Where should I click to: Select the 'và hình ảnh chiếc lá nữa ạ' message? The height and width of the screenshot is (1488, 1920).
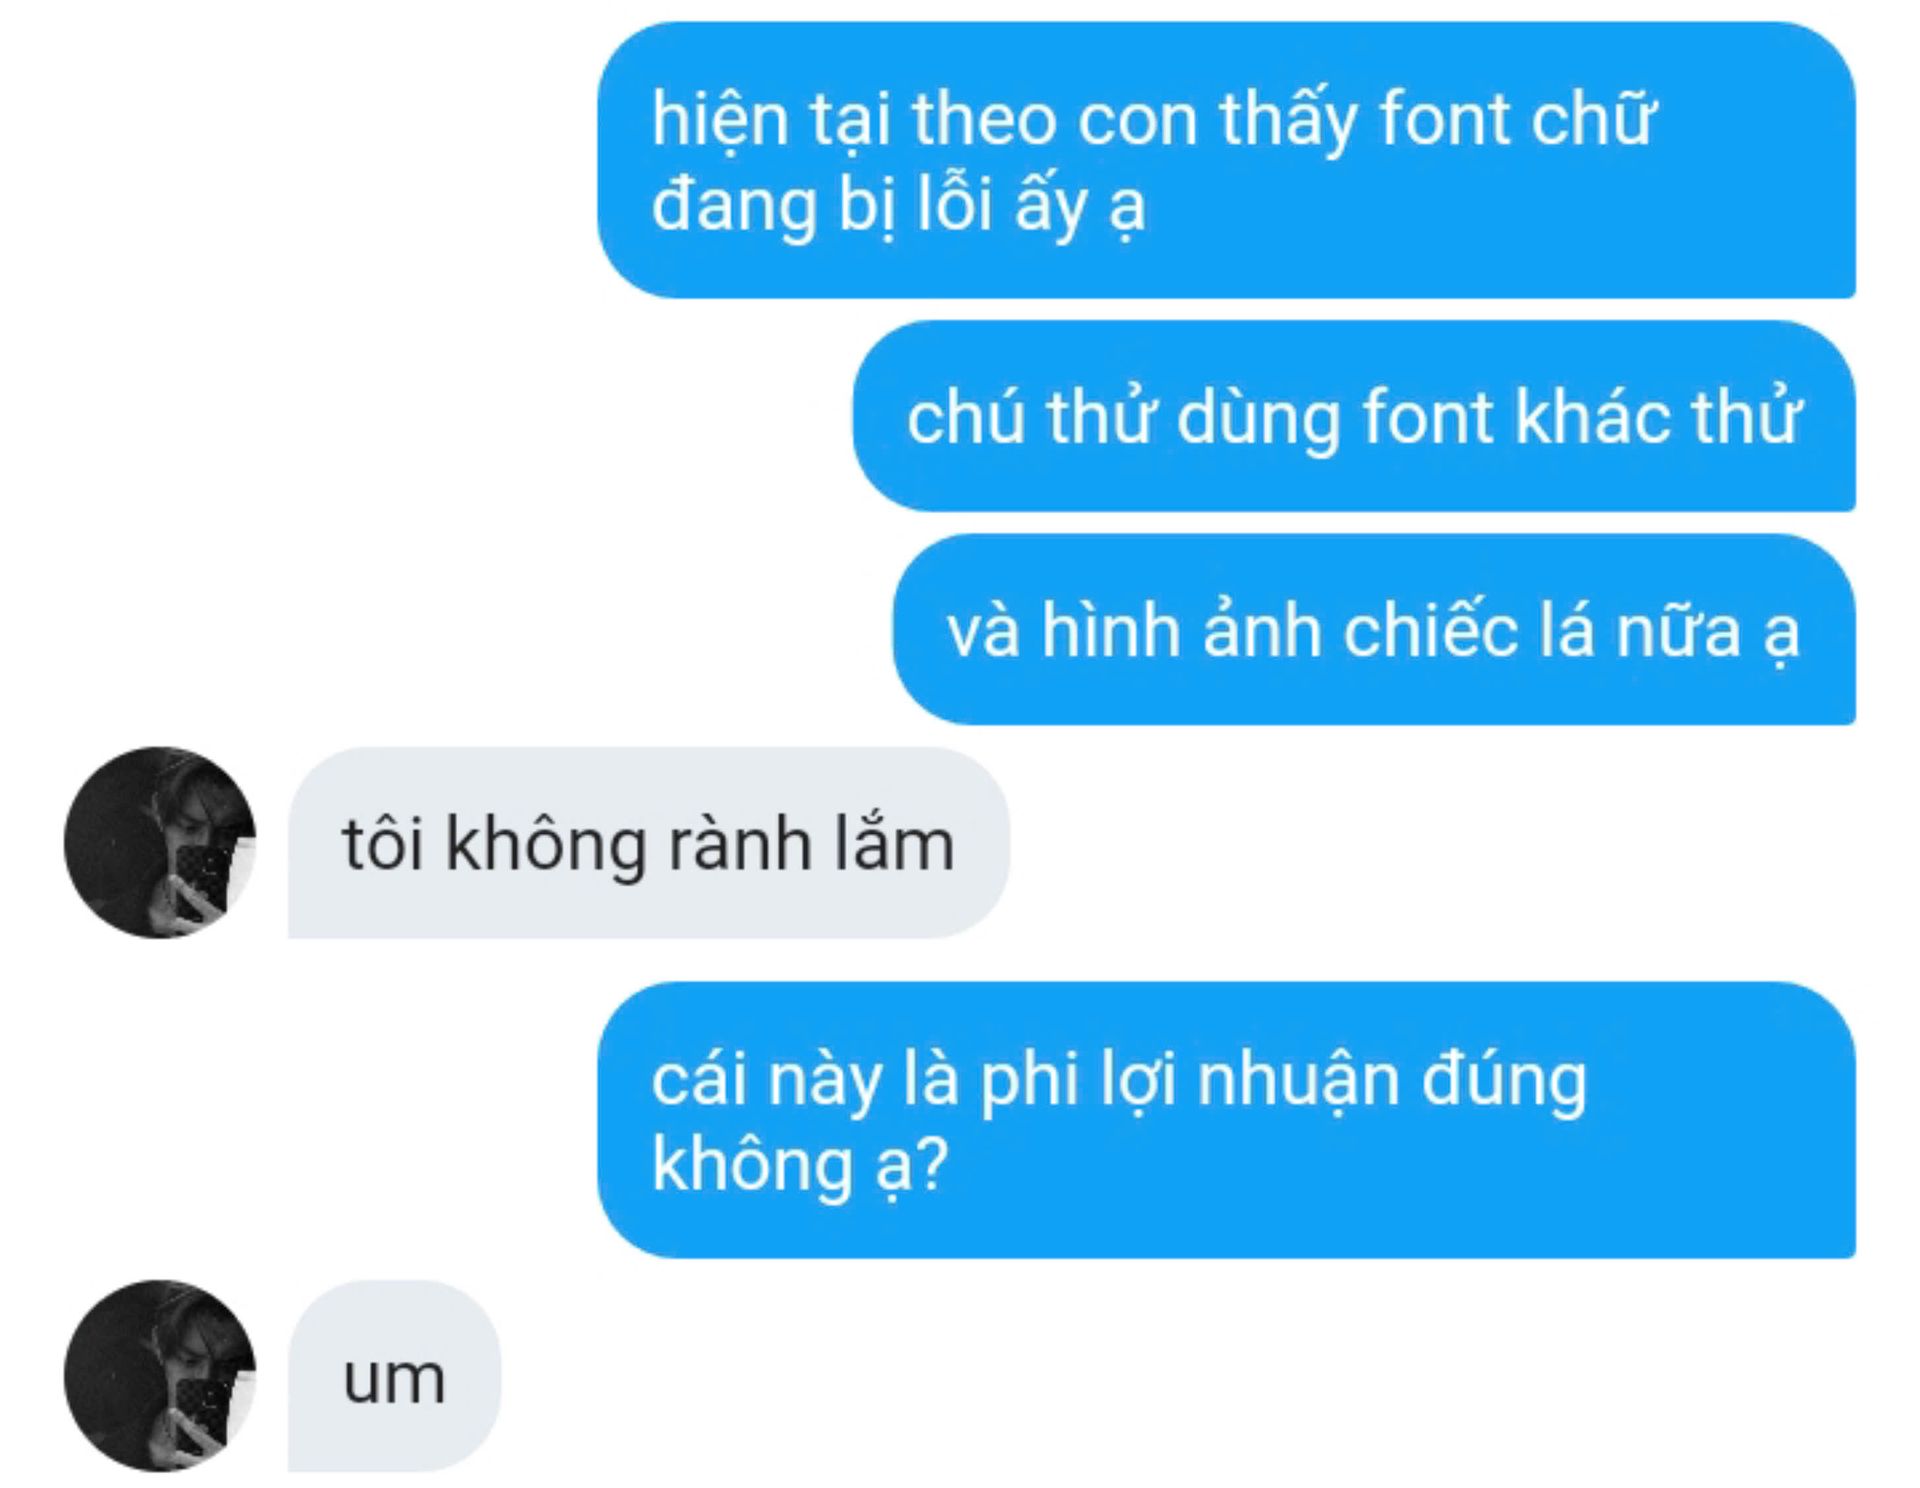pos(1374,629)
